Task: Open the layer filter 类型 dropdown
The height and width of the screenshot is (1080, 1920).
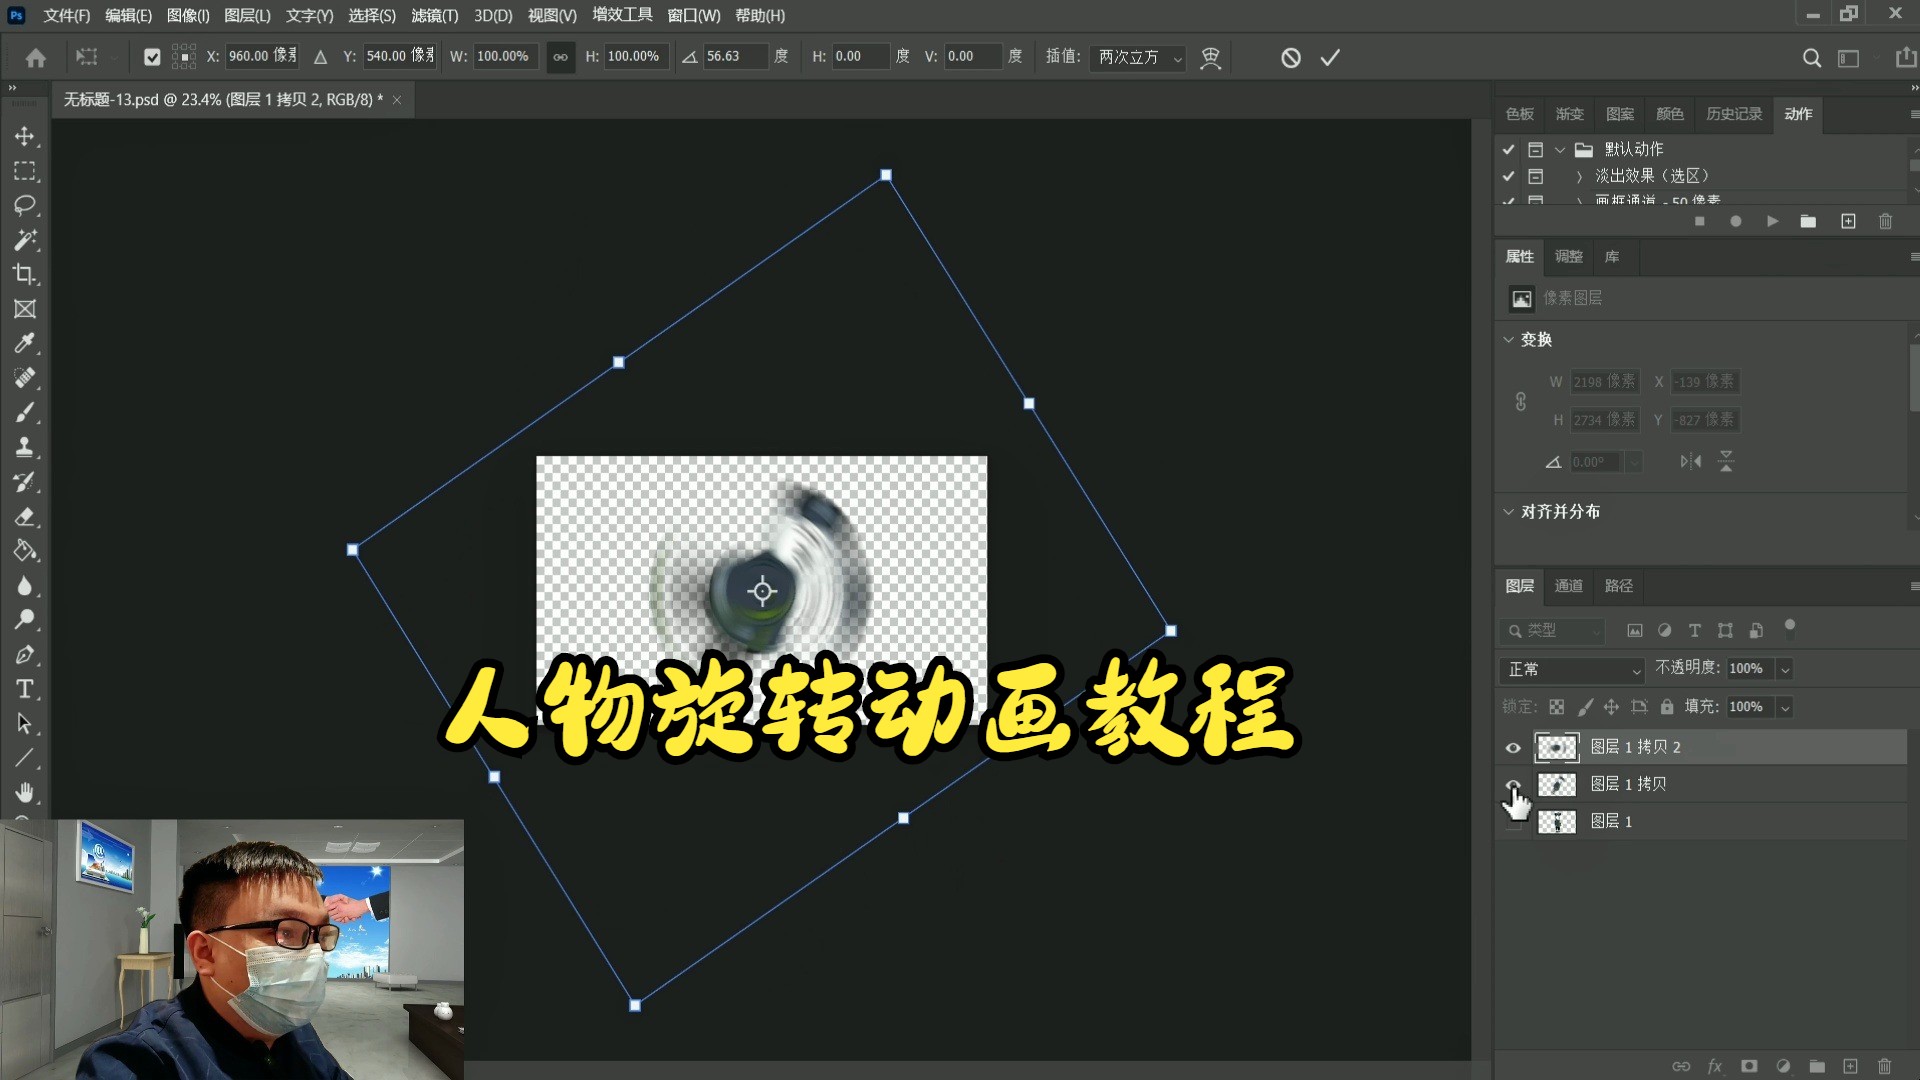Action: click(1552, 631)
